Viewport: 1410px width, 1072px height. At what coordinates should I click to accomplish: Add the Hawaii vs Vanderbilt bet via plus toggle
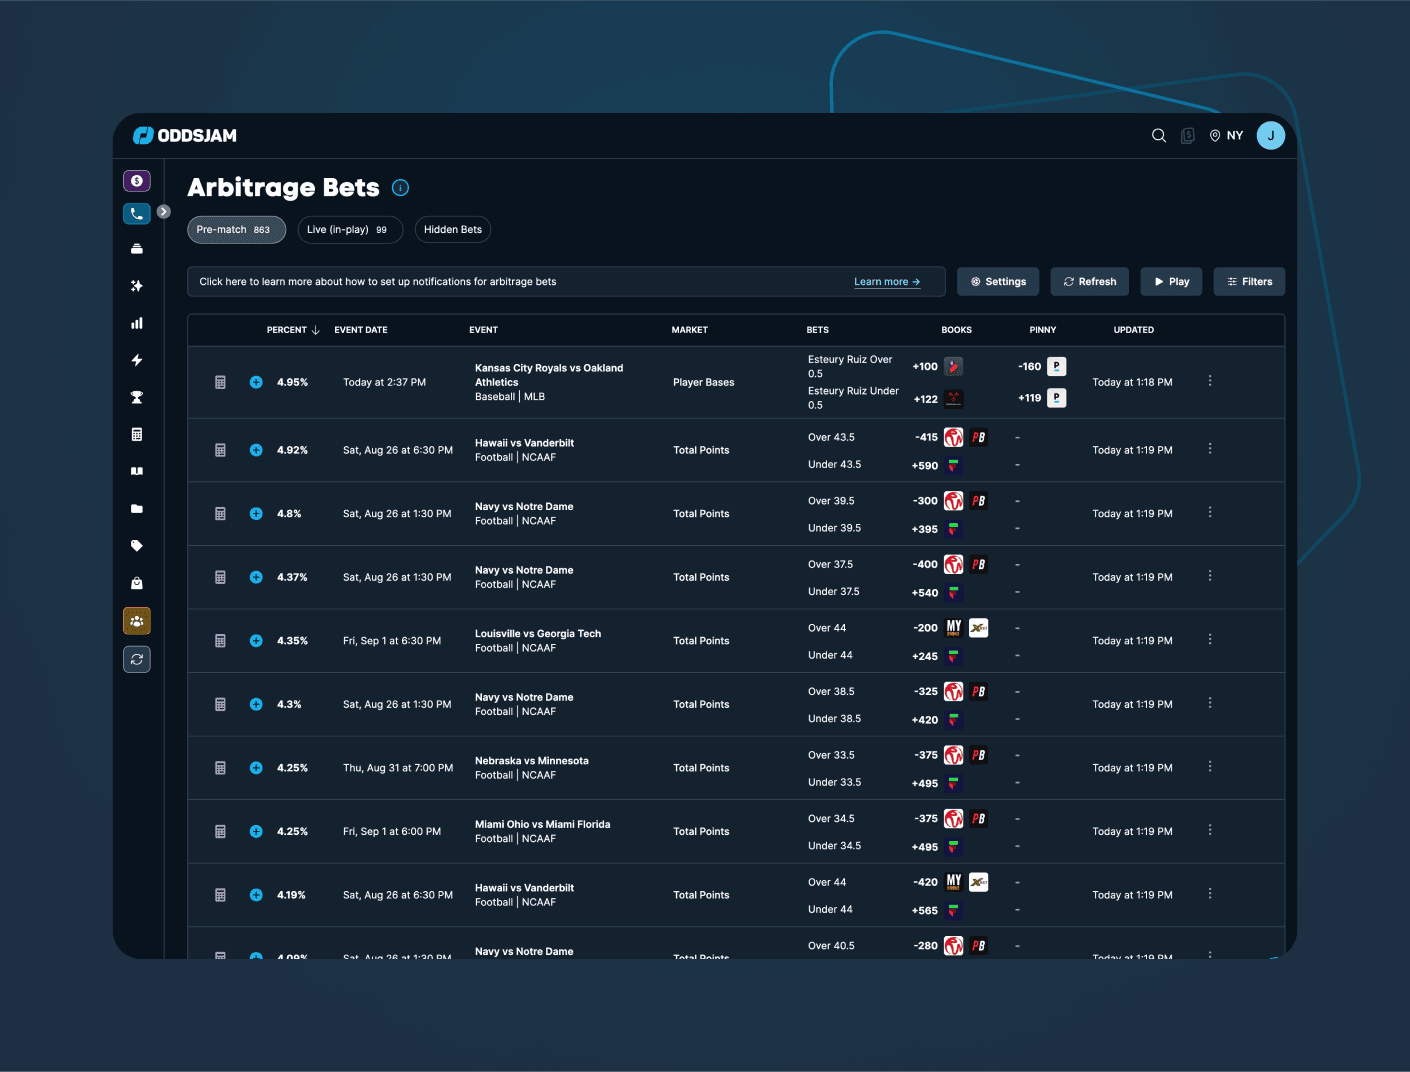coord(256,450)
